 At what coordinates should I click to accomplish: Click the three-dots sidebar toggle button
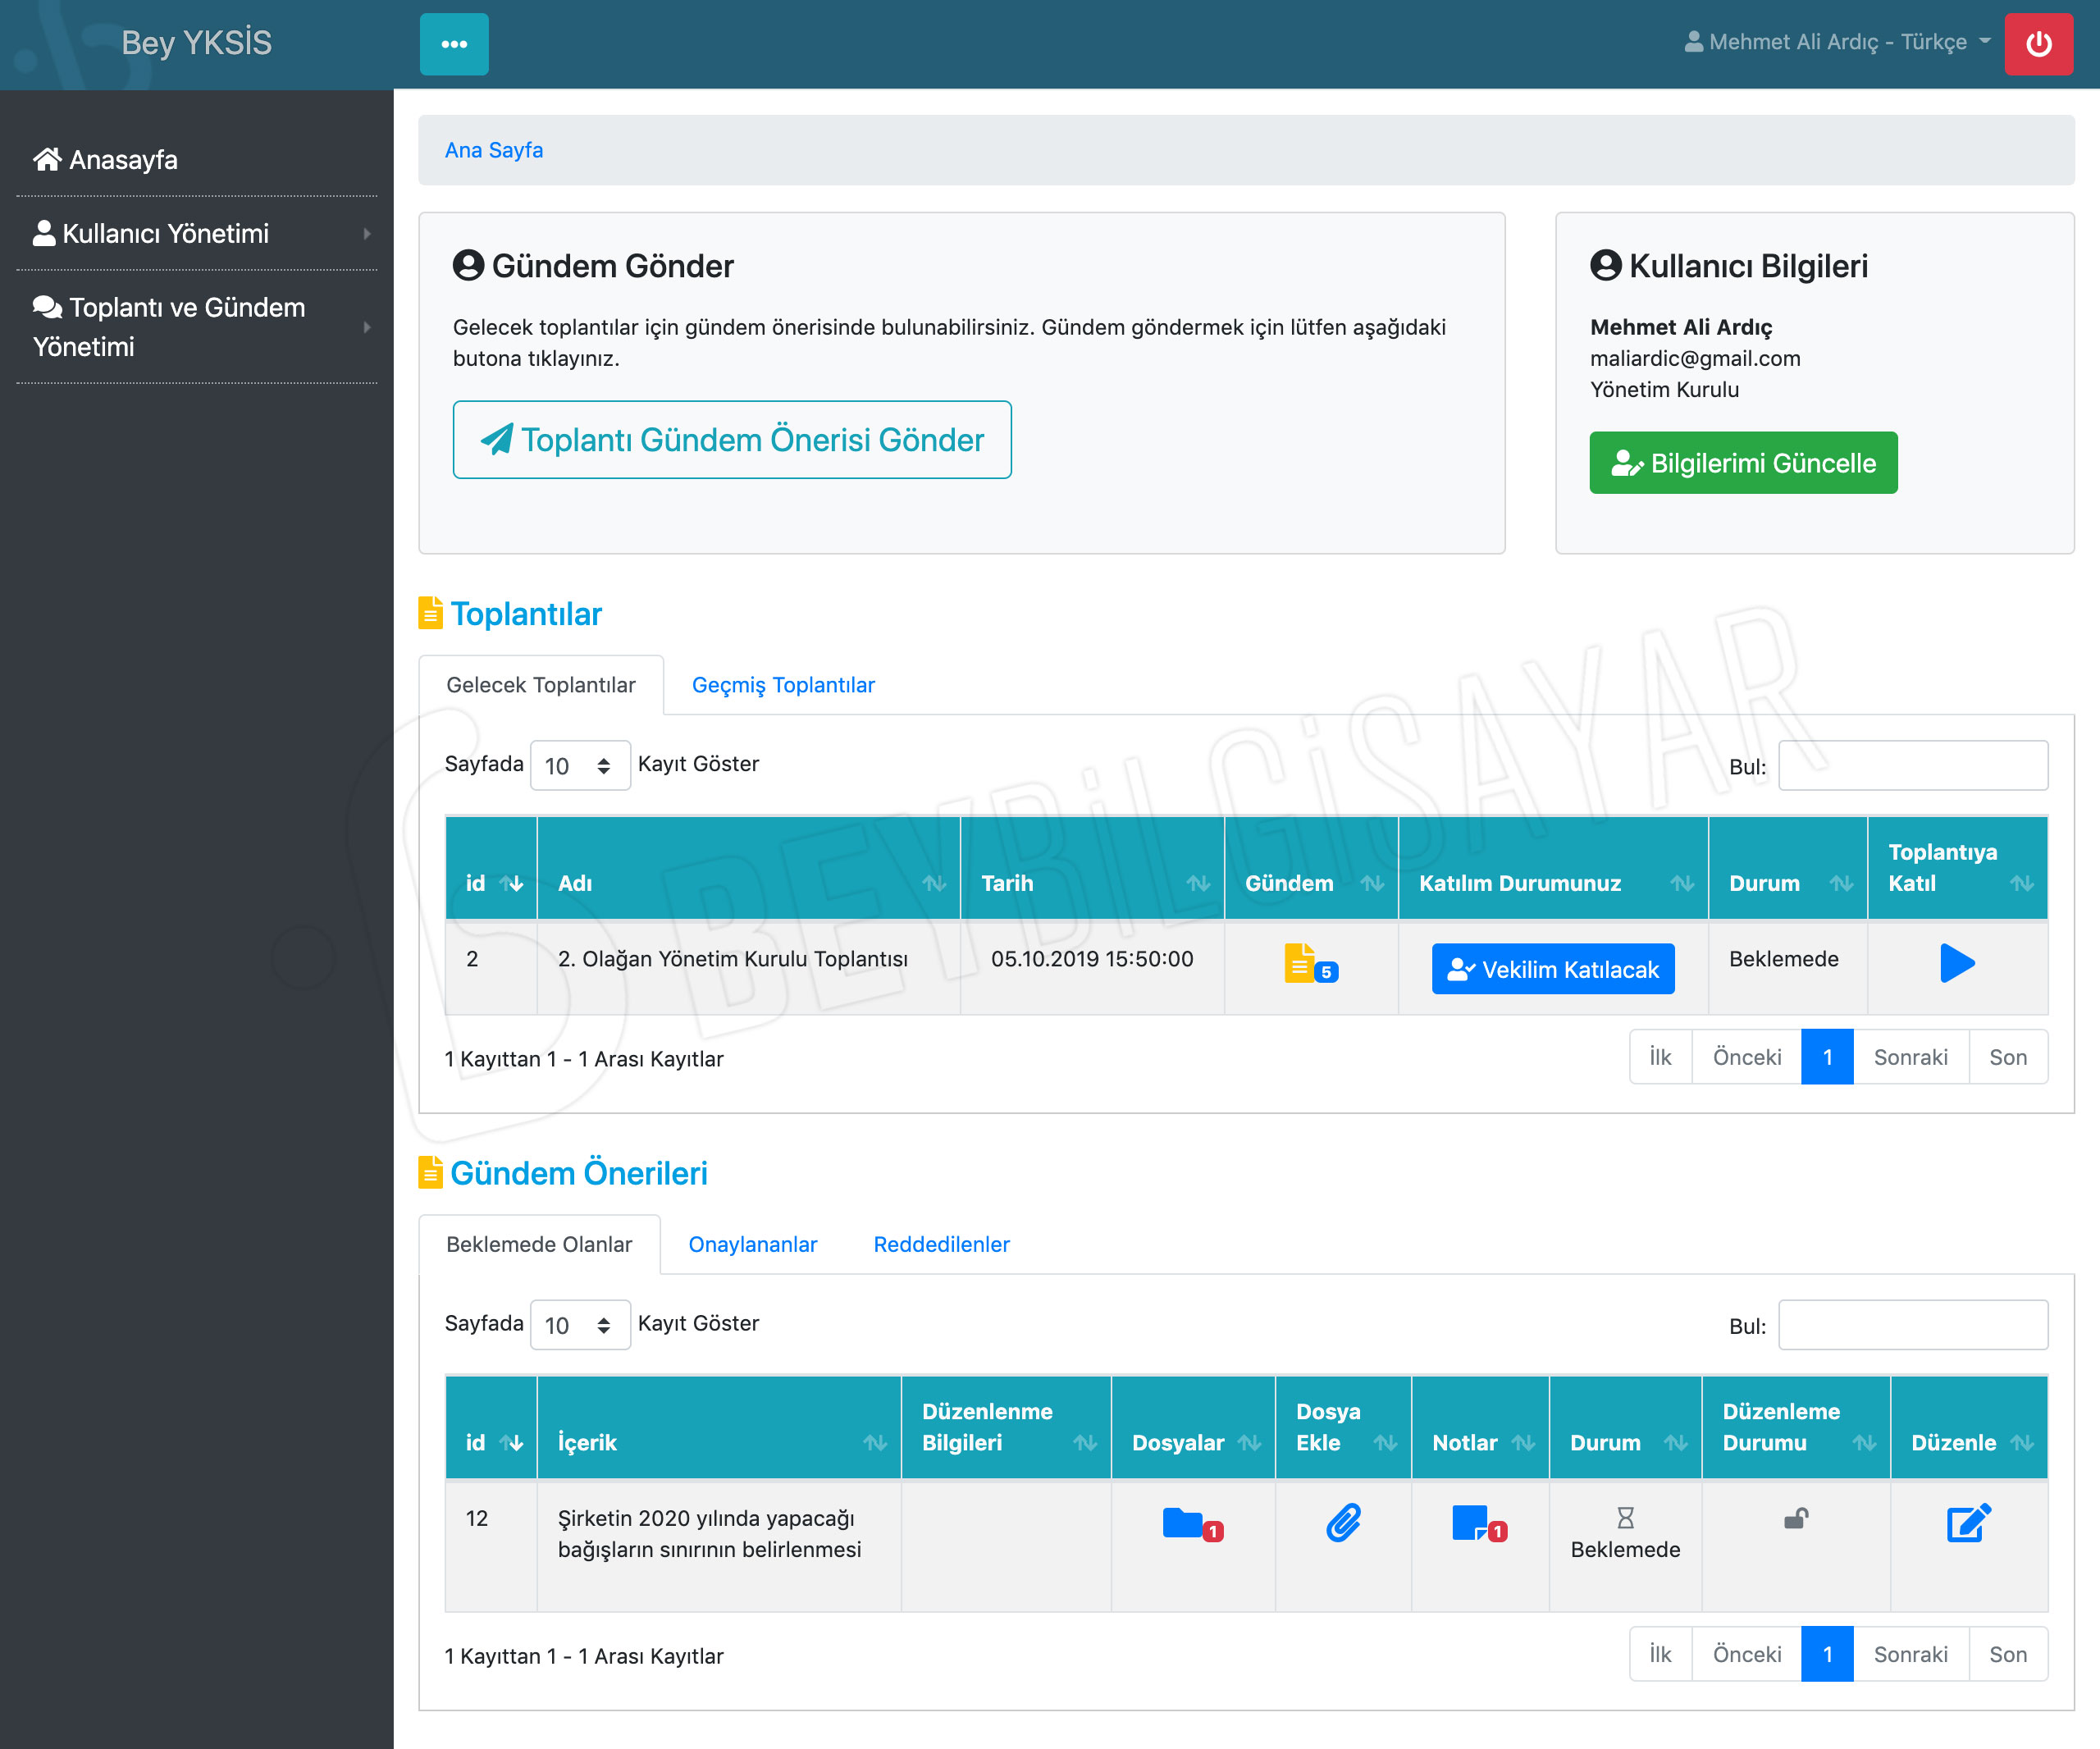click(454, 44)
